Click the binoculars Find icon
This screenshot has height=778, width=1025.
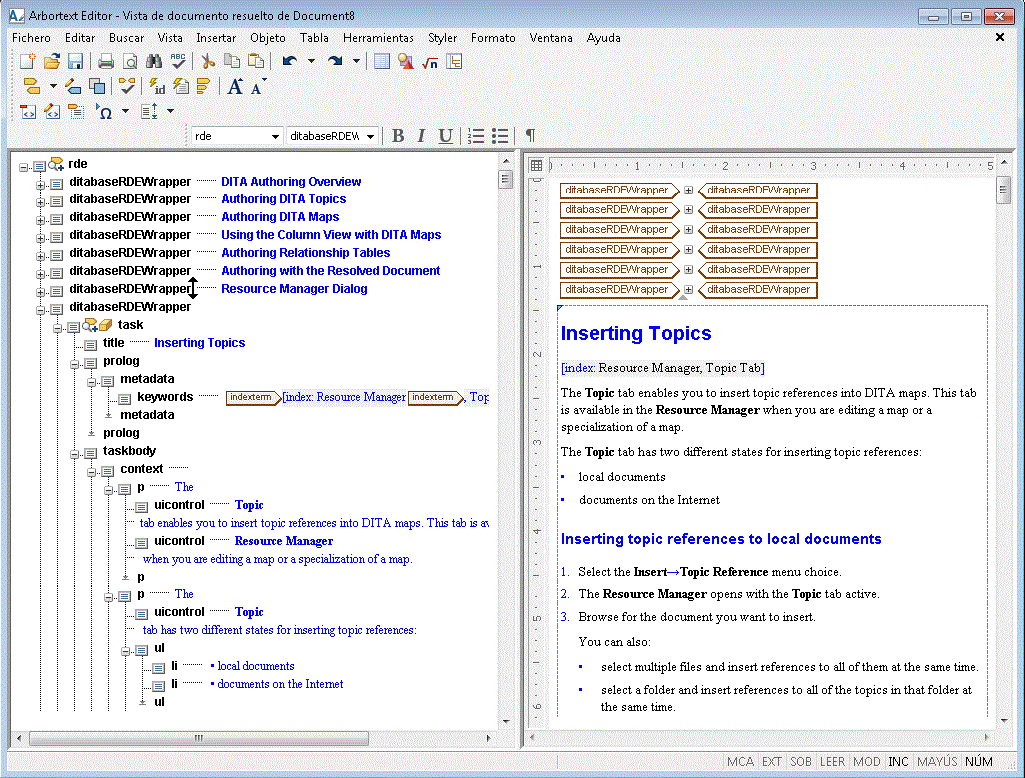click(154, 61)
